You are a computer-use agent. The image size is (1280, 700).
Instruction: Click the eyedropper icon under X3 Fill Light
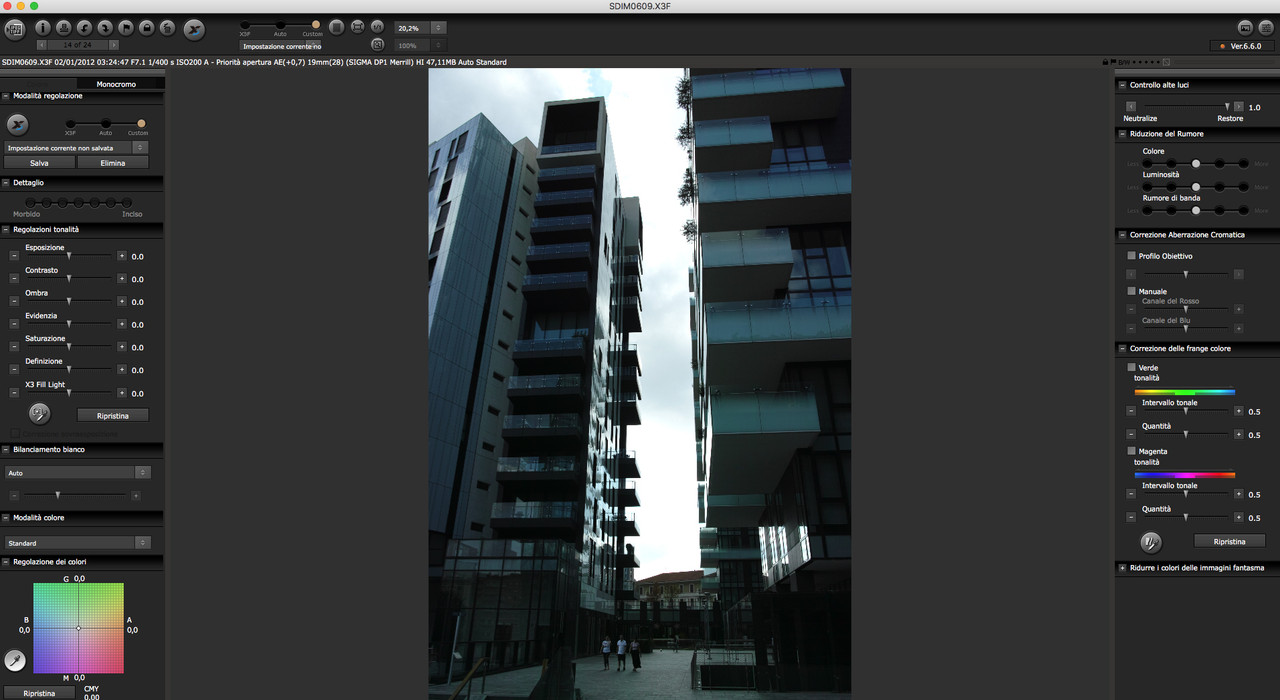(40, 414)
